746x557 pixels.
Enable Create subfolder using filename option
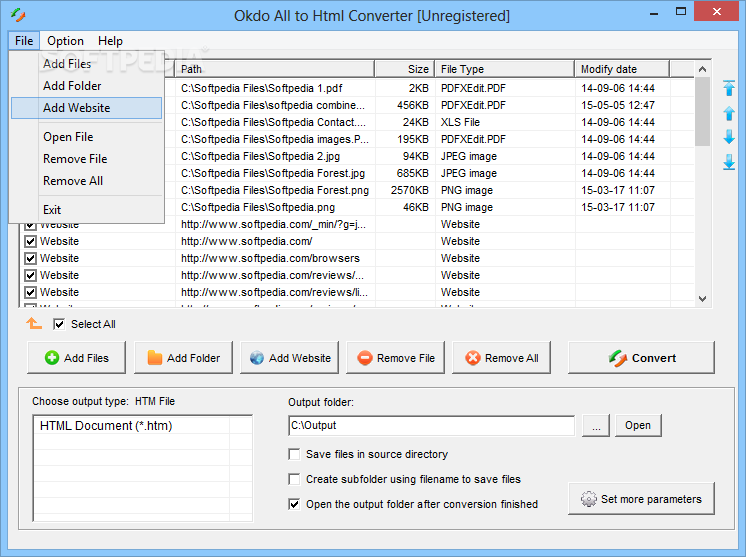(294, 479)
